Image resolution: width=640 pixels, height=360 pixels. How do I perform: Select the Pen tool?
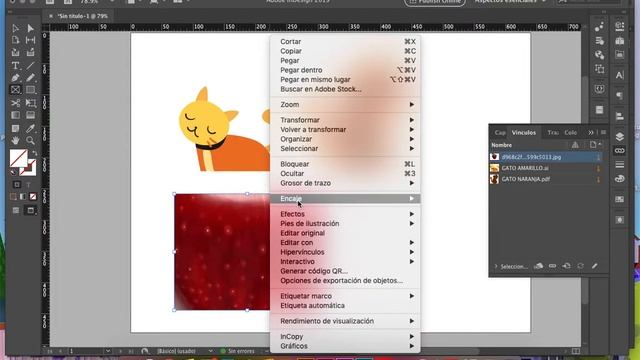tap(15, 78)
